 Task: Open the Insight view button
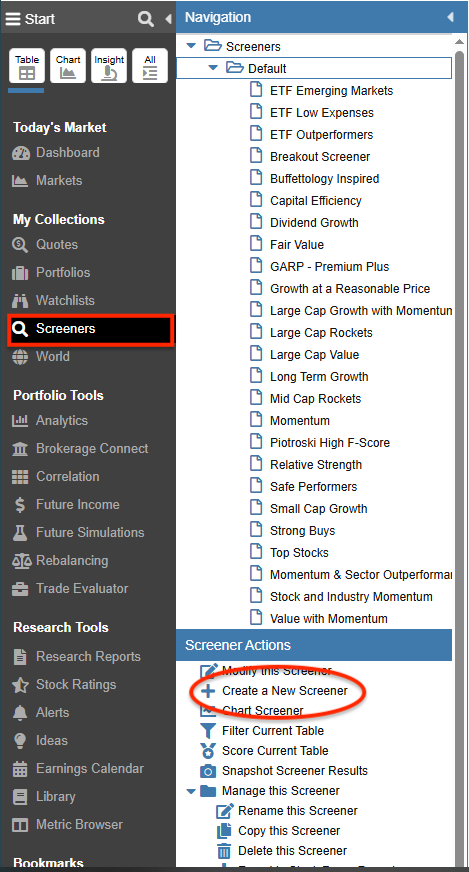[109, 66]
